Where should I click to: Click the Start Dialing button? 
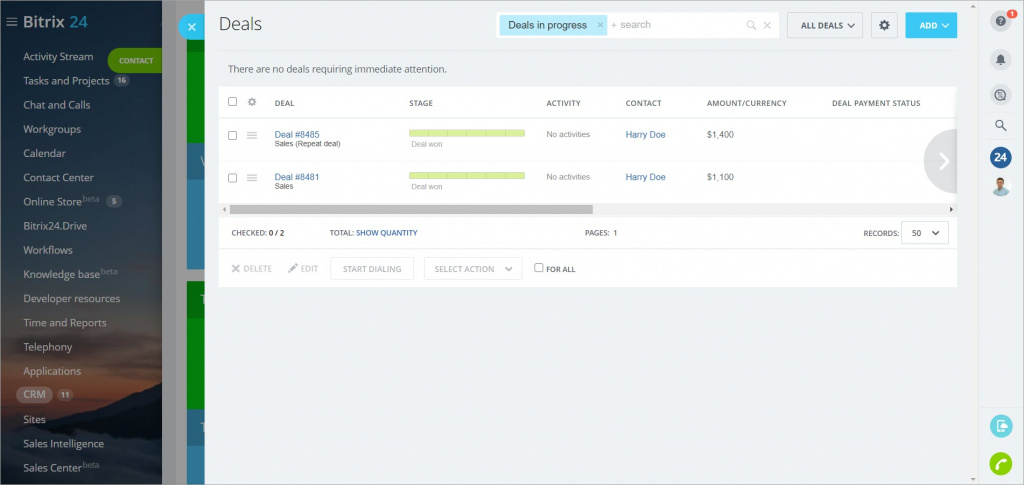click(x=372, y=268)
